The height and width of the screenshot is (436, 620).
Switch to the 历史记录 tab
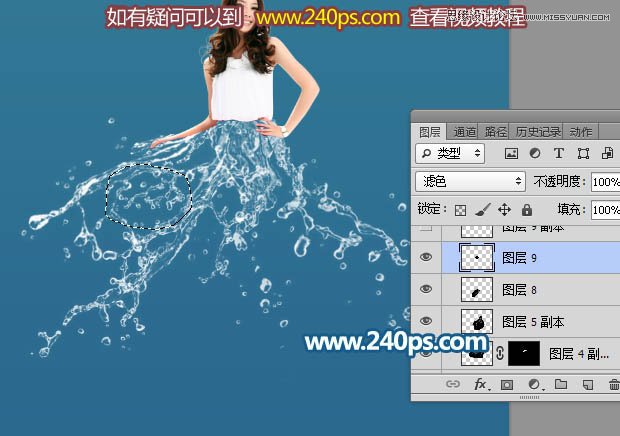pos(538,132)
